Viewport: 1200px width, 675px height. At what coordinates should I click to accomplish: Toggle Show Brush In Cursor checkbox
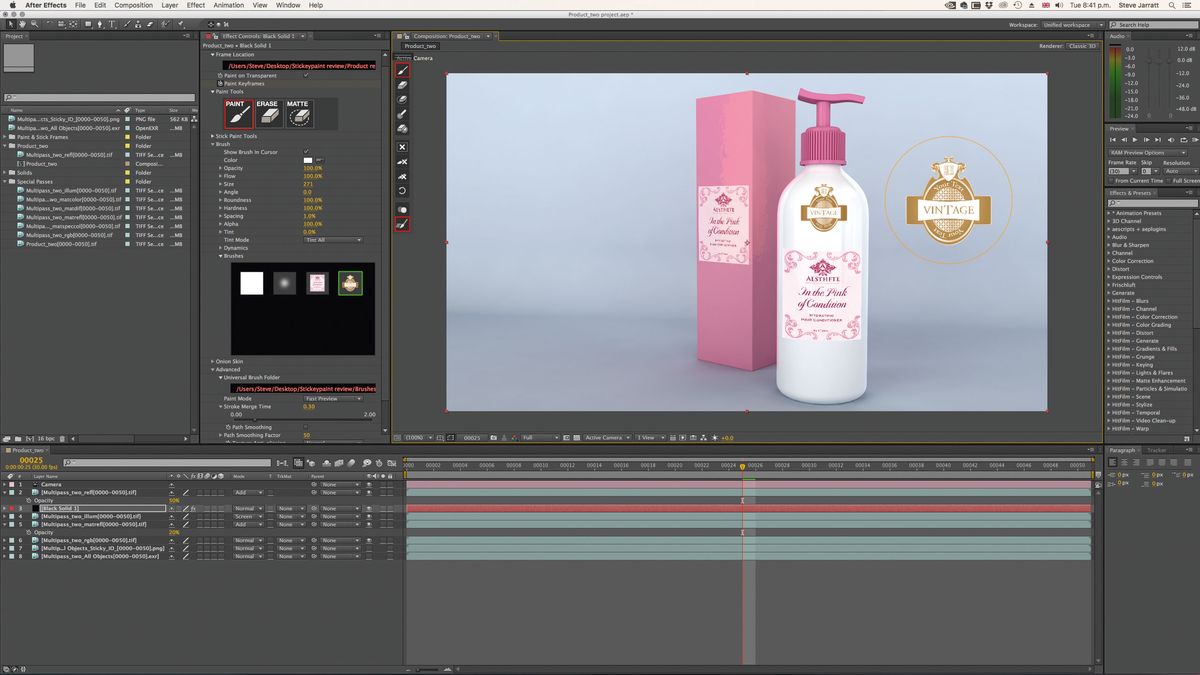[306, 152]
